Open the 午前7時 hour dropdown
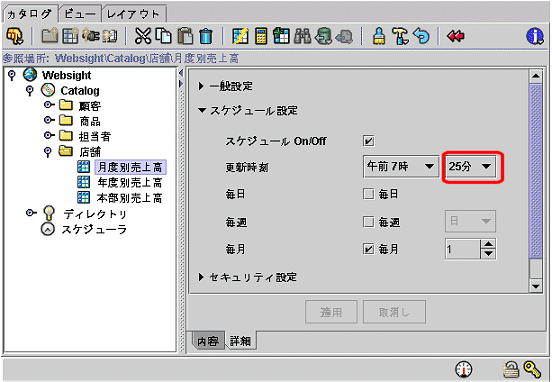Screen dimensions: 552x382 [x=401, y=166]
